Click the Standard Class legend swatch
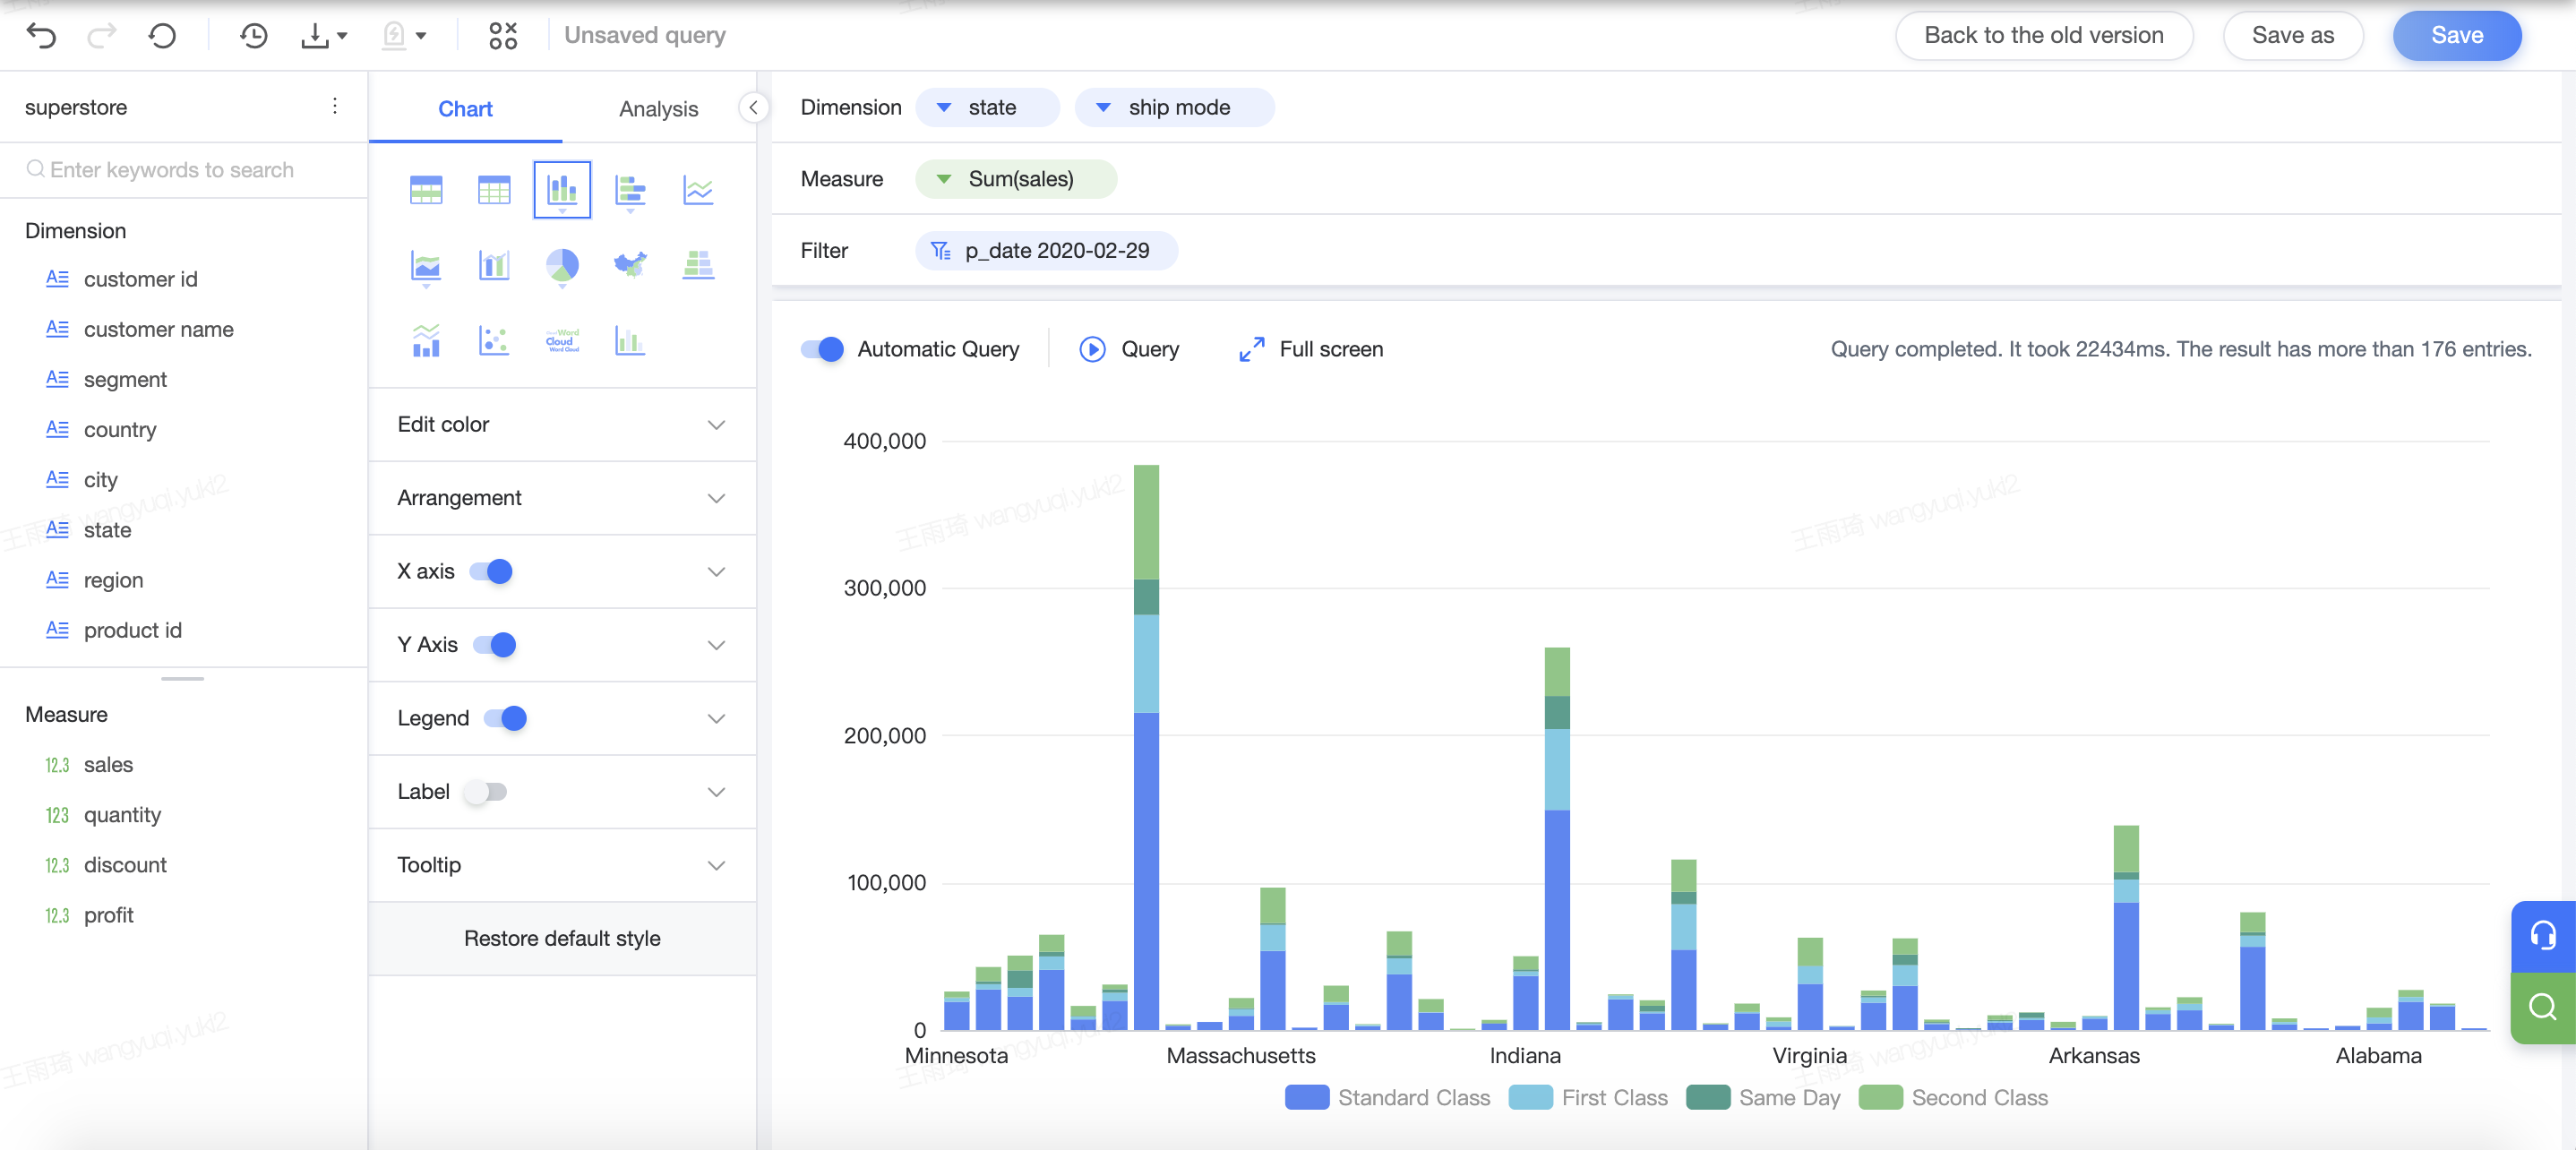2576x1150 pixels. [x=1306, y=1097]
